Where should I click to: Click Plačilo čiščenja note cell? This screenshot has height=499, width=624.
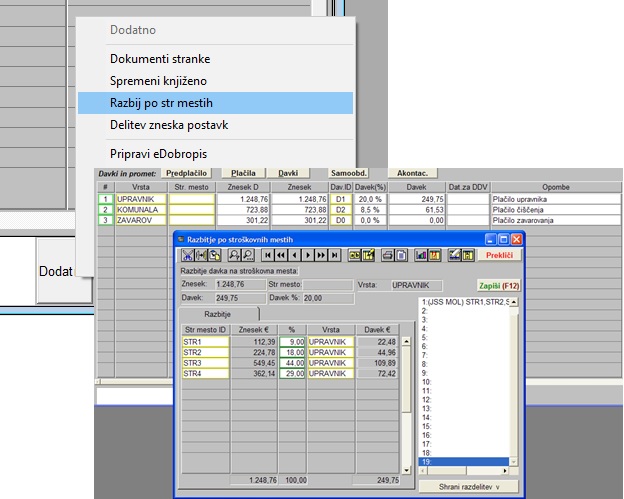[x=556, y=210]
